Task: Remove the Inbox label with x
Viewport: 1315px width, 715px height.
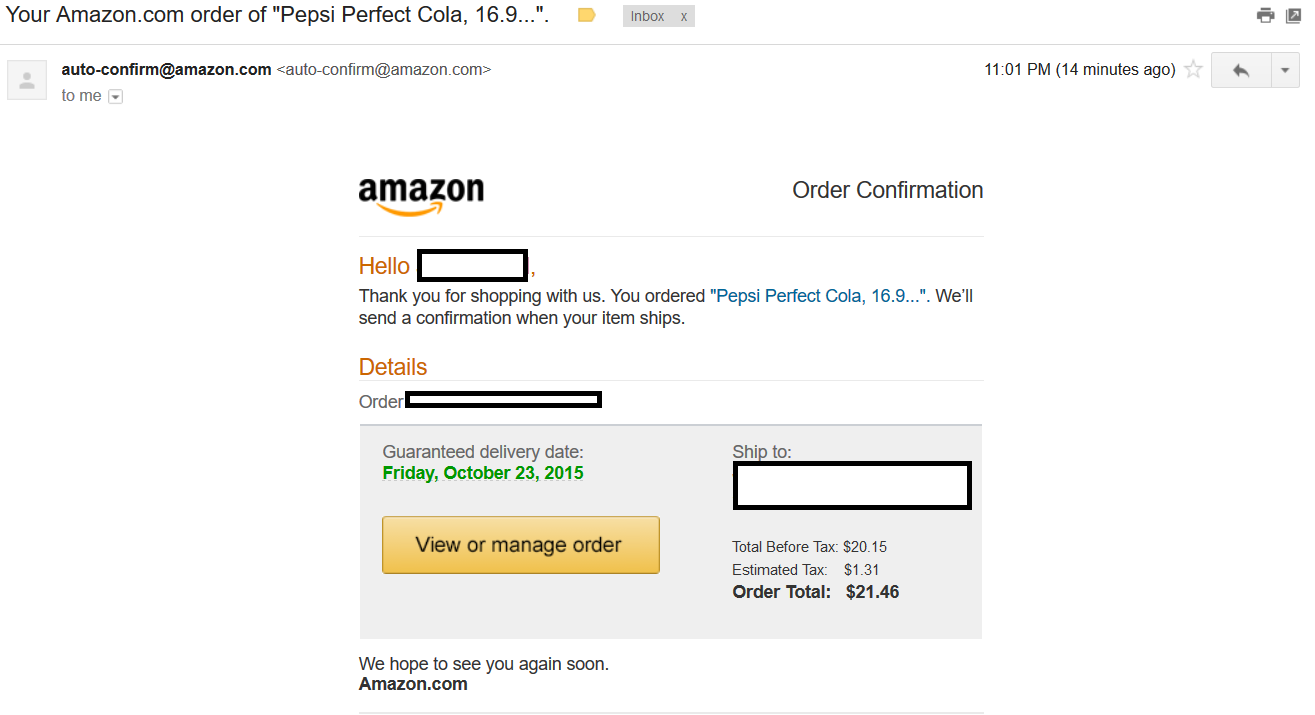Action: (684, 16)
